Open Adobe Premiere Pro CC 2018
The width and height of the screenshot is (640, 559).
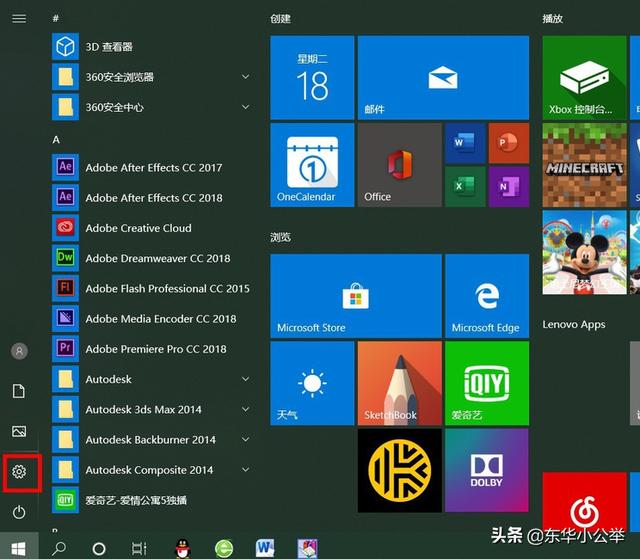tap(155, 349)
